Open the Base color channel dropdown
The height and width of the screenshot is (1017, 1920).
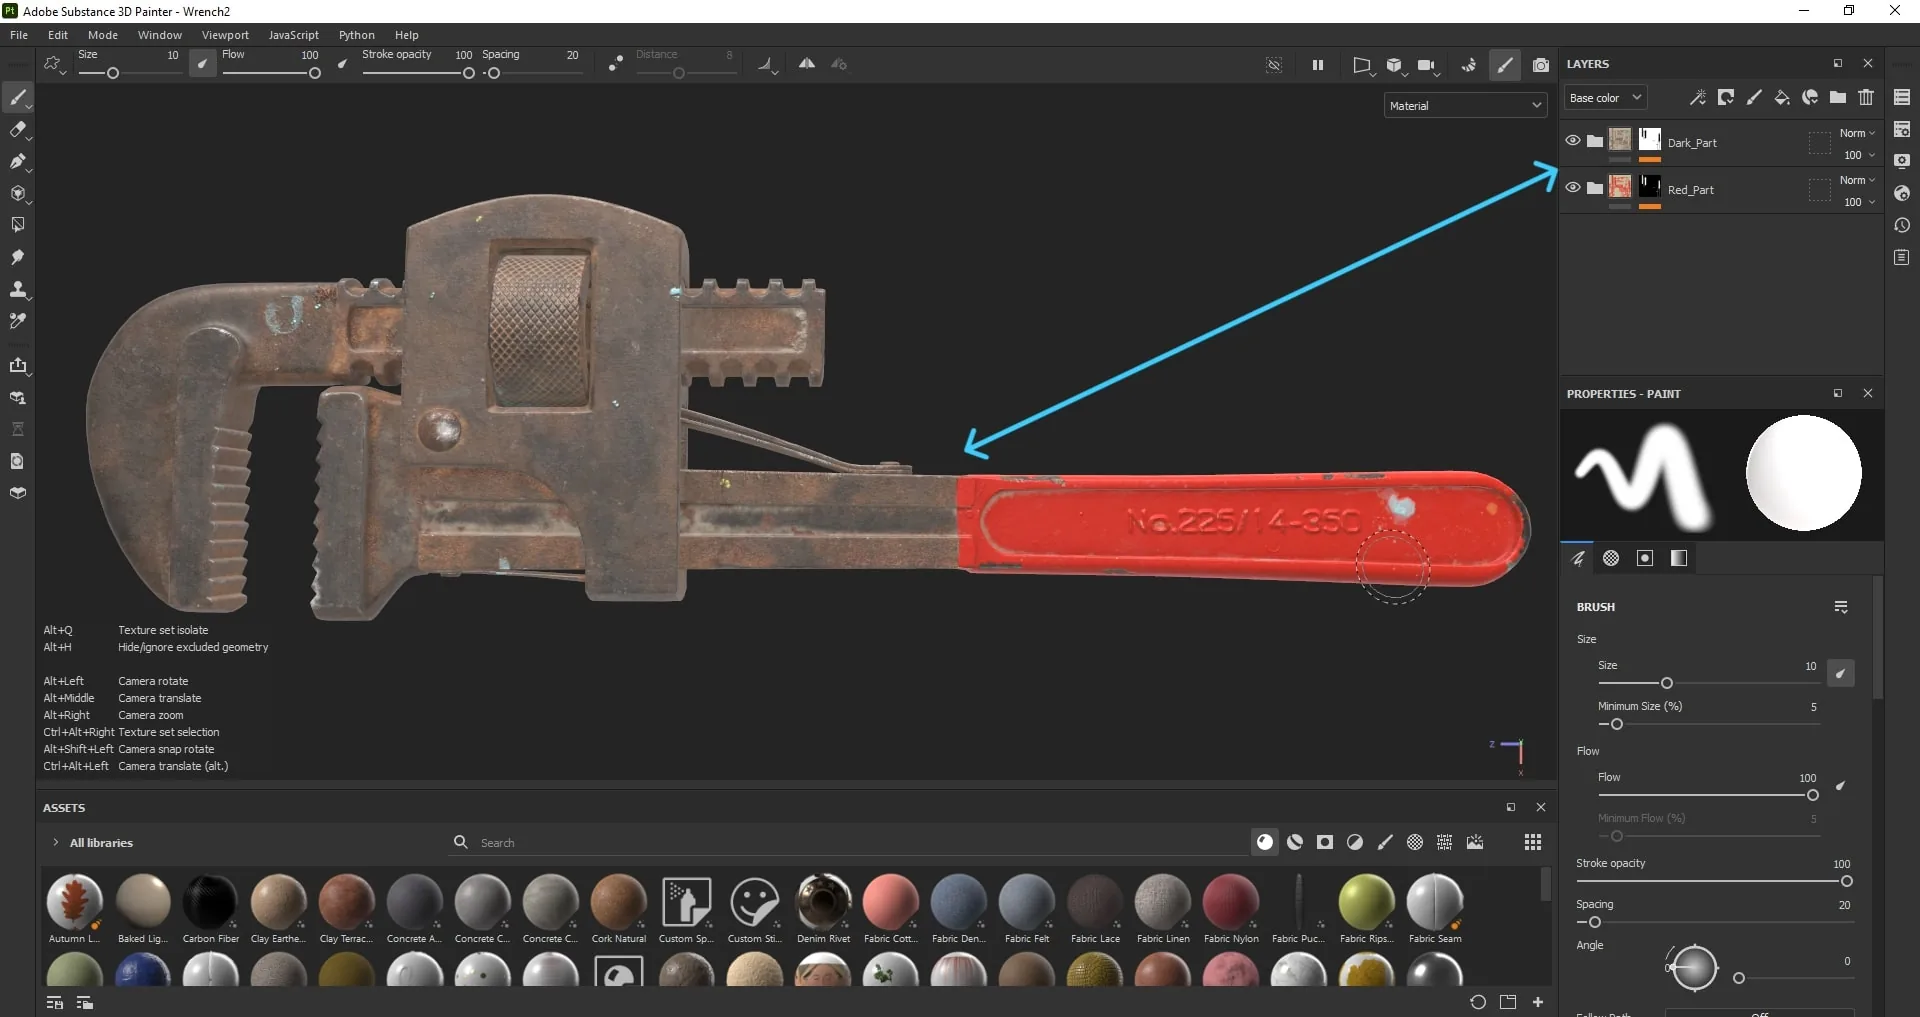[x=1605, y=98]
